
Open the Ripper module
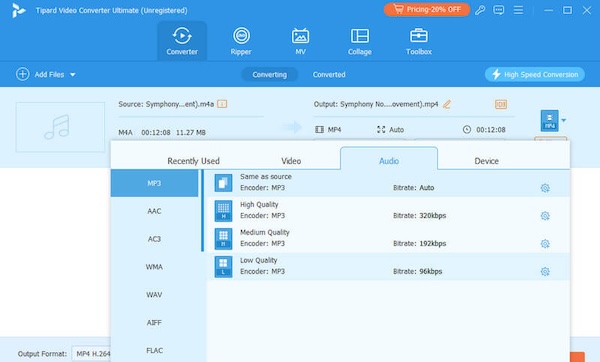point(241,41)
